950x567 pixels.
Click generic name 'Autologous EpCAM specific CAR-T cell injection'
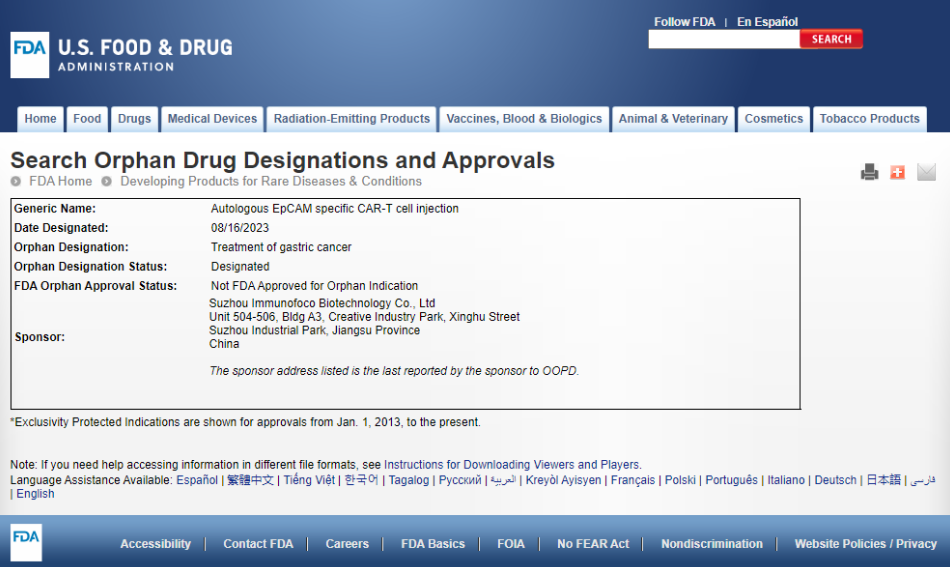coord(334,208)
